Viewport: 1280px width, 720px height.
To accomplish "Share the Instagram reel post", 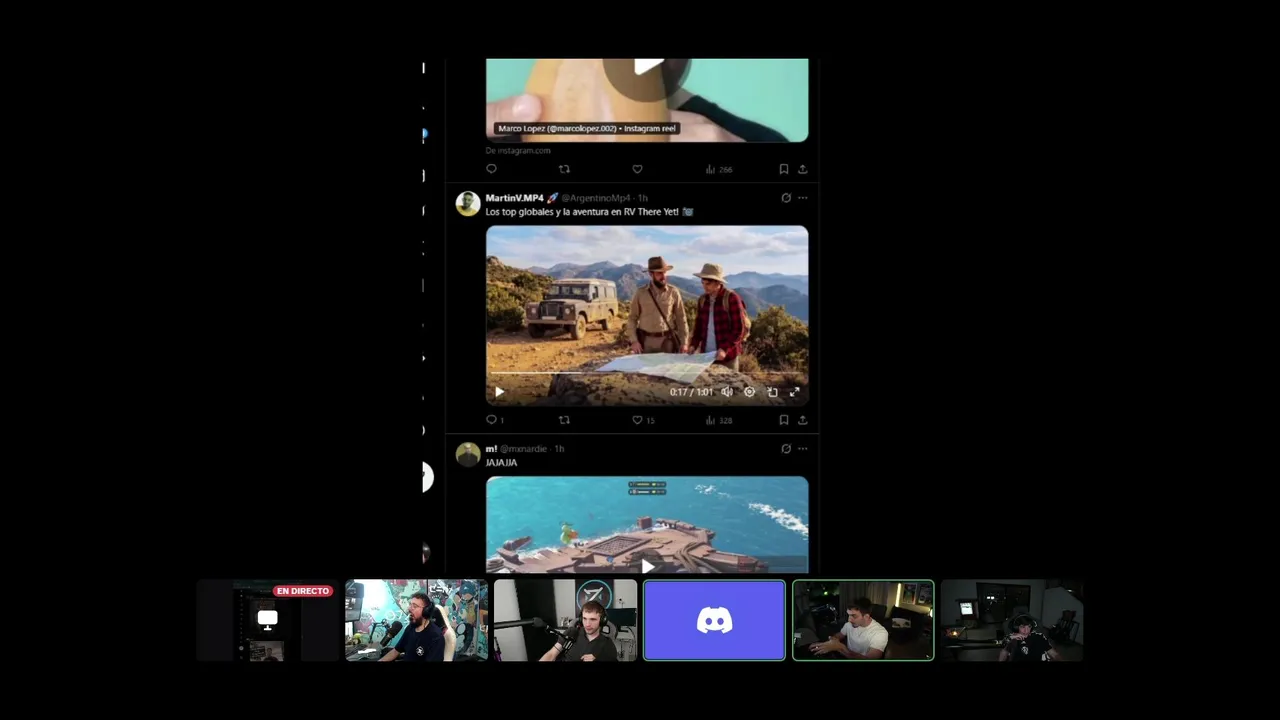I will [x=802, y=169].
